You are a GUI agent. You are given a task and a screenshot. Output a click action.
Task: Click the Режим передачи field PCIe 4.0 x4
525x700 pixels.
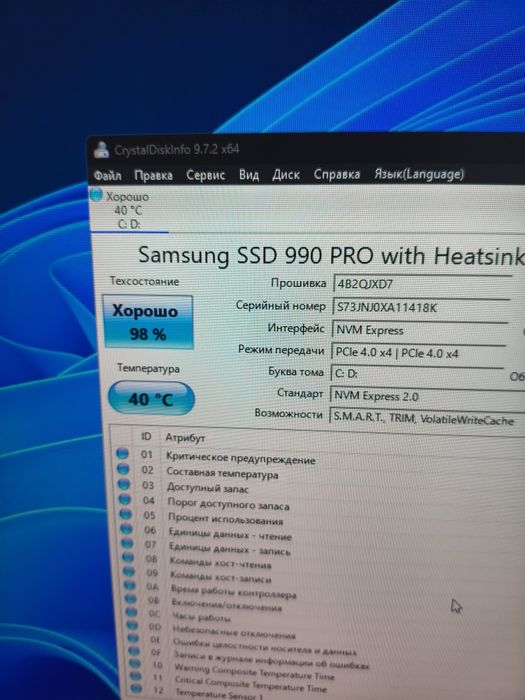pyautogui.click(x=418, y=353)
